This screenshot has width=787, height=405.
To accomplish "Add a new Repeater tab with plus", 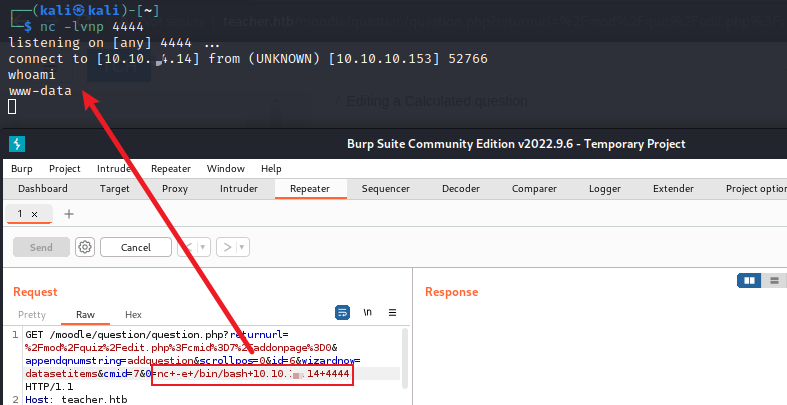I will [x=69, y=214].
